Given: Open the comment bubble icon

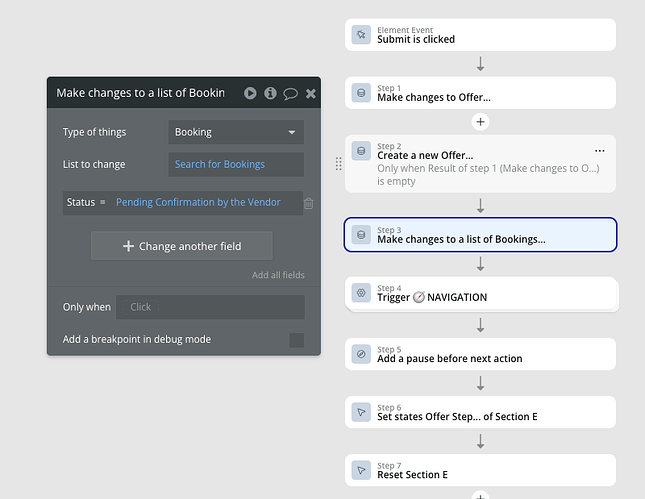Looking at the screenshot, I should pyautogui.click(x=290, y=93).
